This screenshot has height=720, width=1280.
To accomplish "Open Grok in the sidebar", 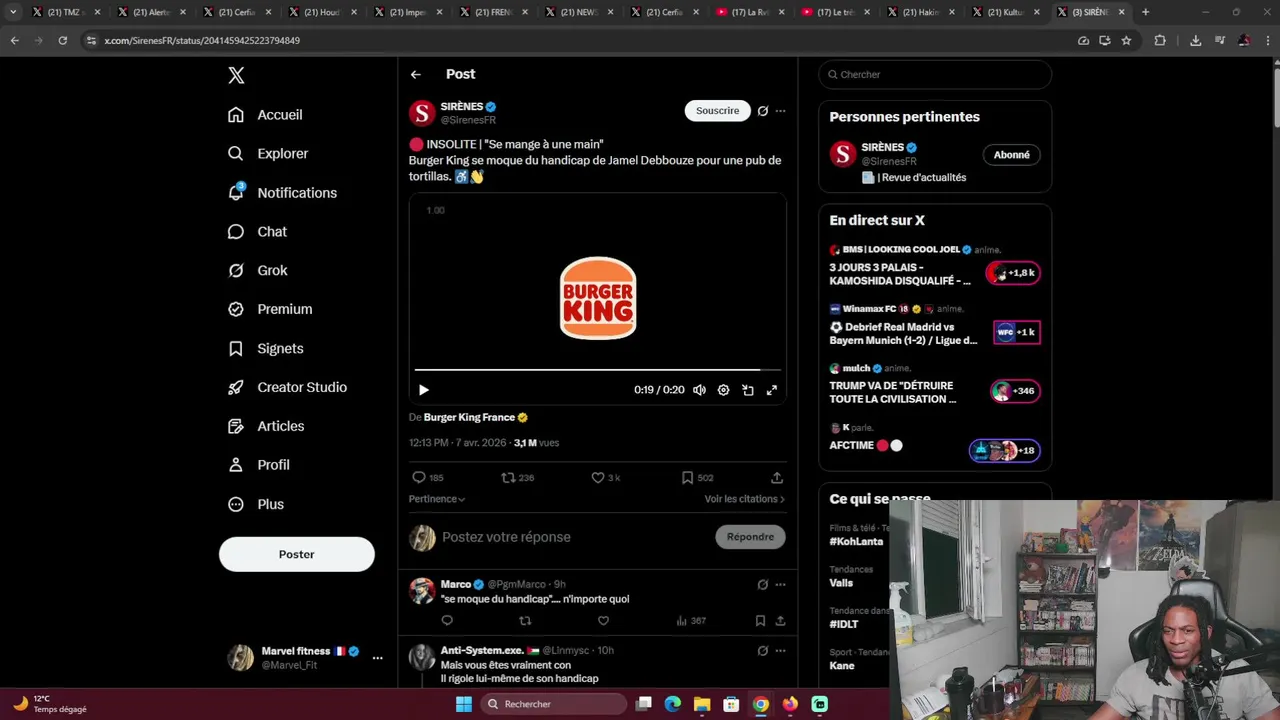I will tap(257, 271).
